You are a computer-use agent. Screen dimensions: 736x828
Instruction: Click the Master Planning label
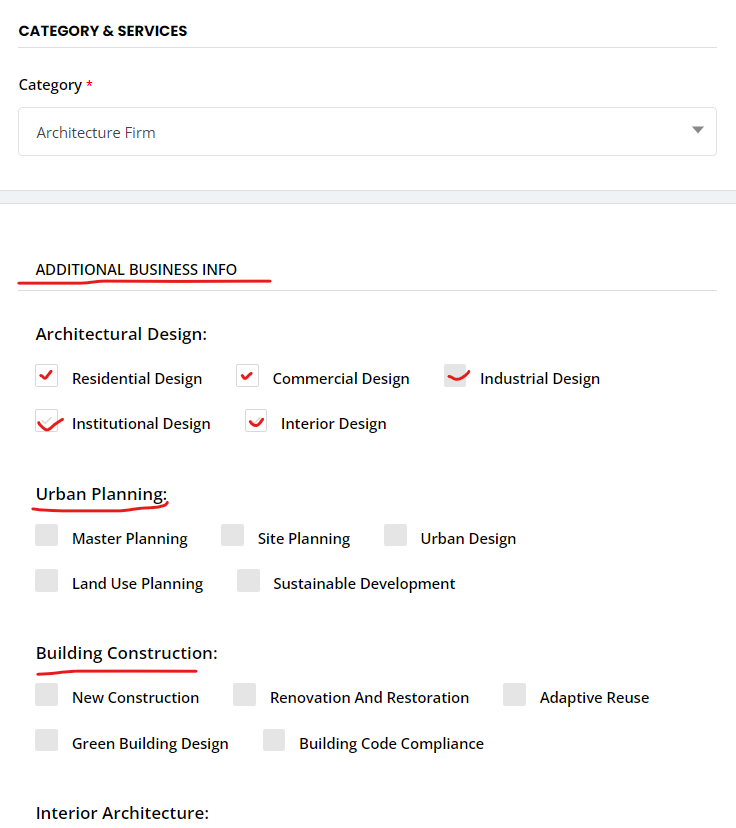coord(130,539)
